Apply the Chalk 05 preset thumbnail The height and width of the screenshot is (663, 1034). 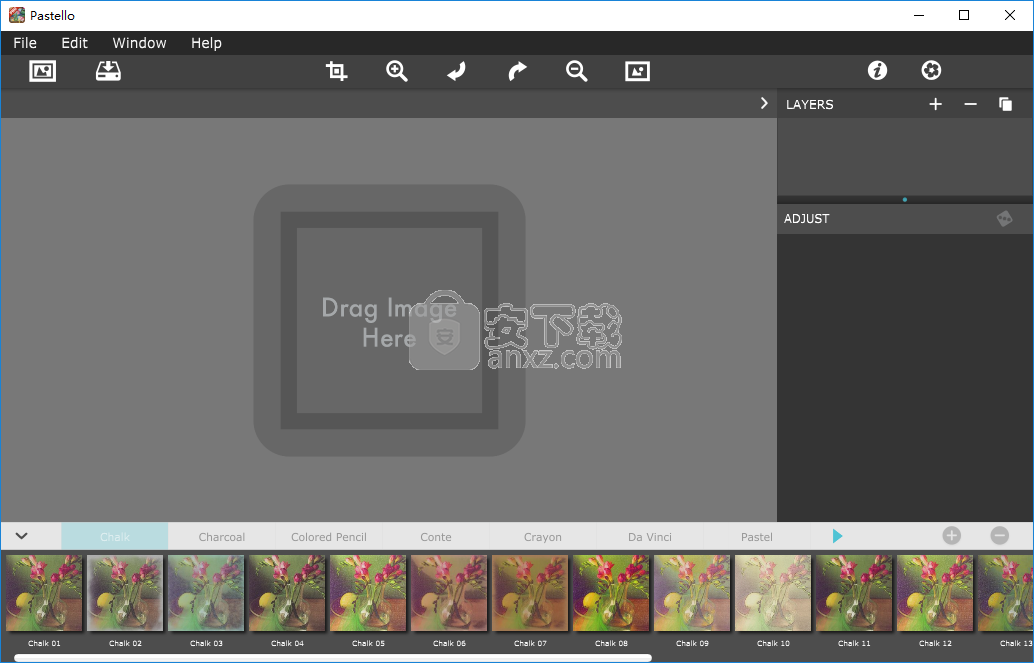[x=369, y=592]
